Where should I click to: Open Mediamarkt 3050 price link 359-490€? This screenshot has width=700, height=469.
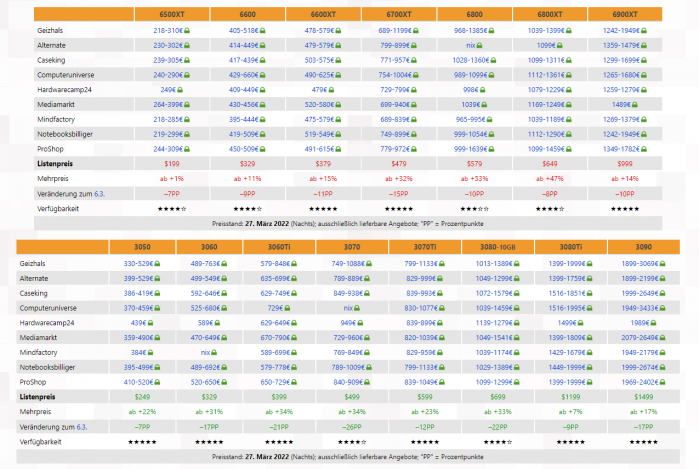tap(139, 338)
